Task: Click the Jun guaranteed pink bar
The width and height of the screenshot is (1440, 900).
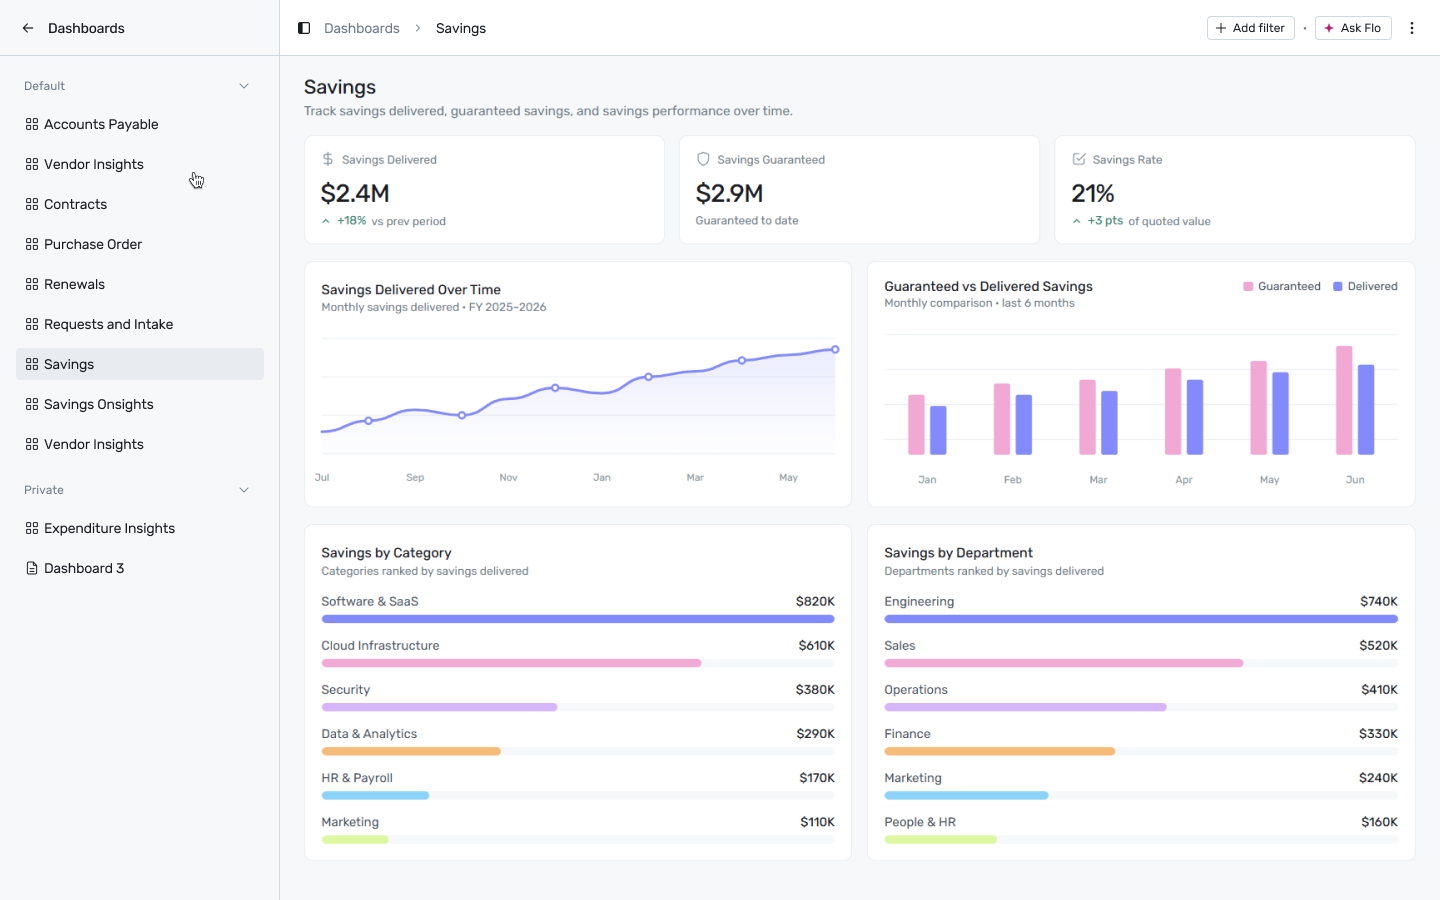Action: [x=1344, y=400]
